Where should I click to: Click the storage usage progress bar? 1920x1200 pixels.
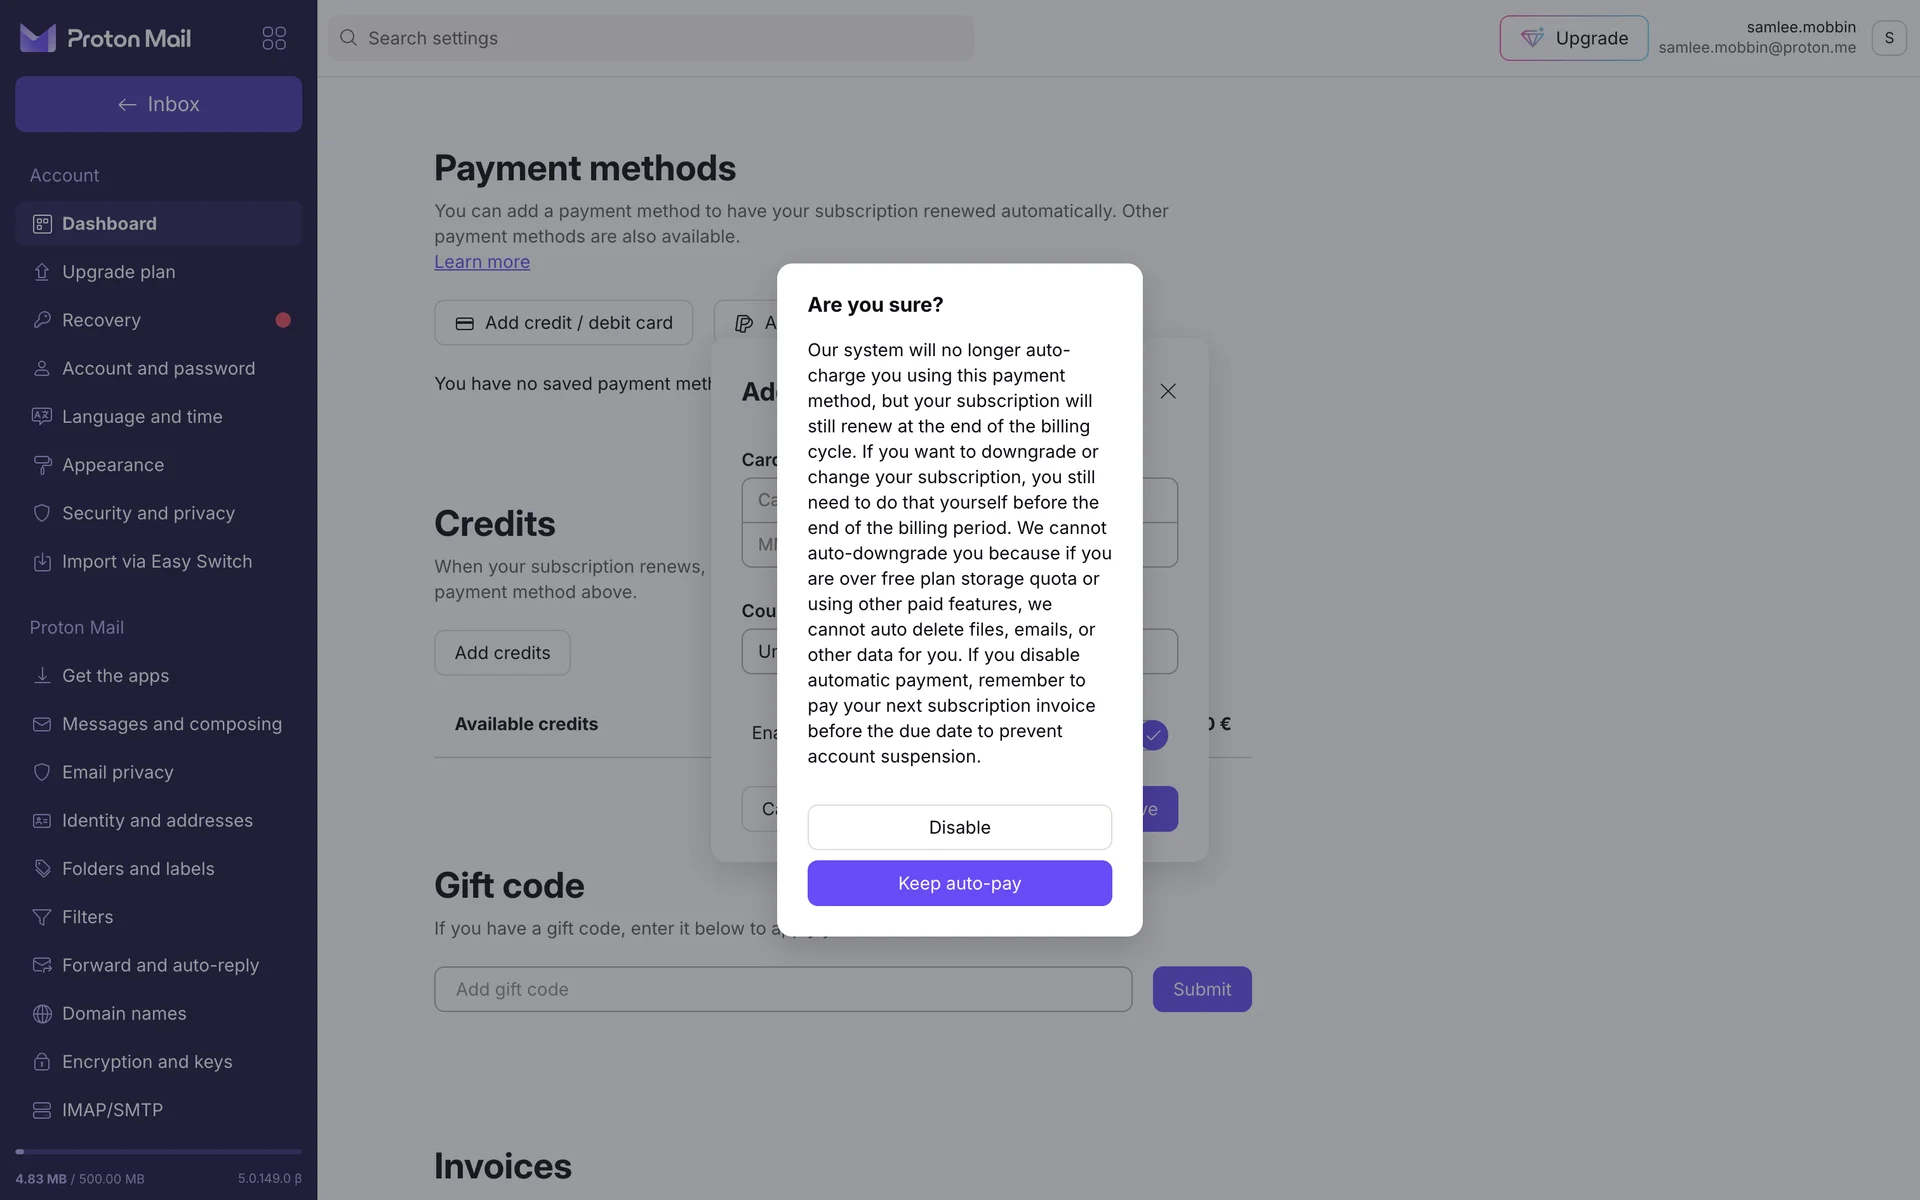click(x=158, y=1152)
